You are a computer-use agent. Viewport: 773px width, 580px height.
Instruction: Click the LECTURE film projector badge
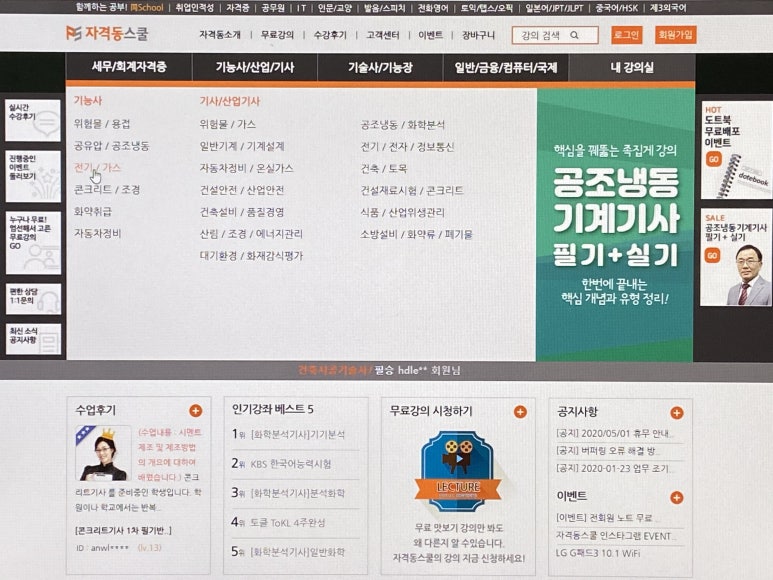click(x=458, y=472)
